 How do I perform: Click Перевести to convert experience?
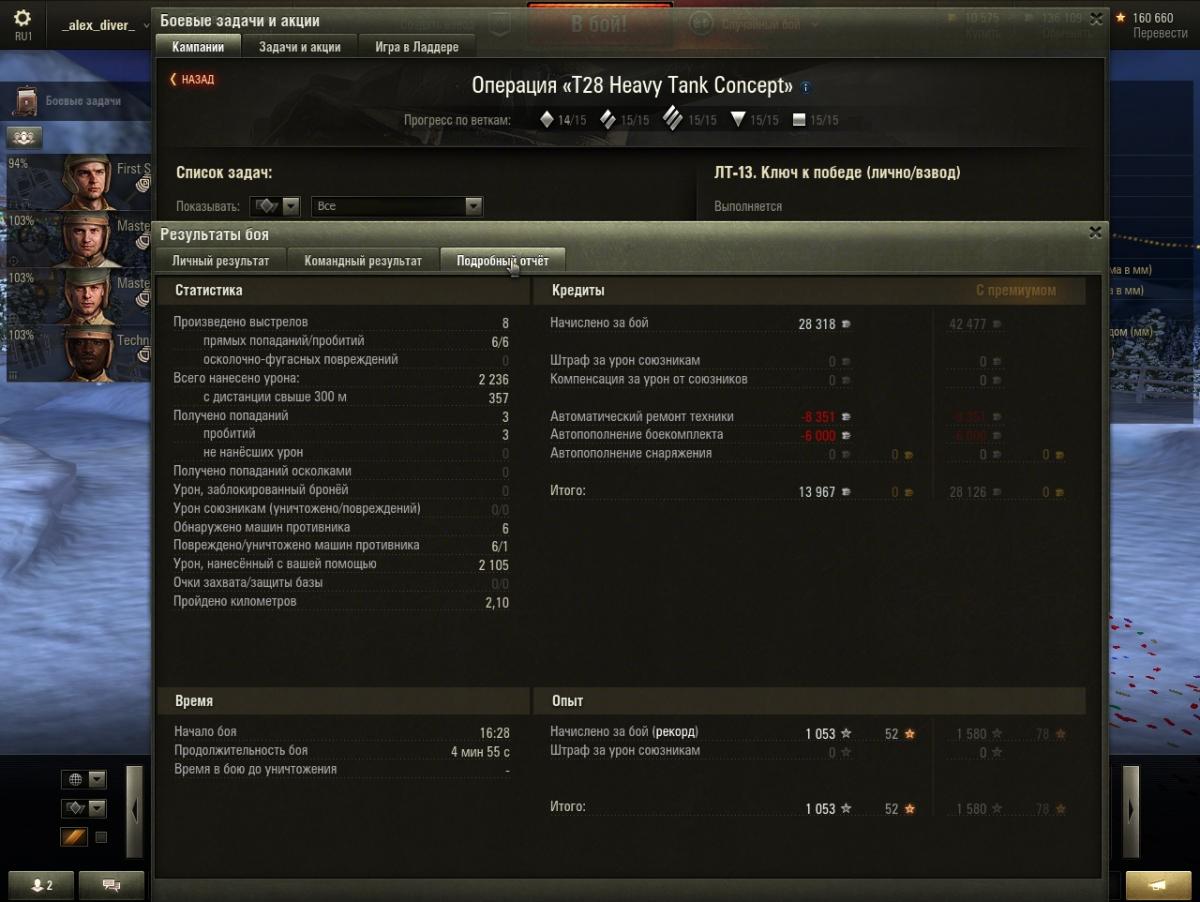pos(1160,33)
